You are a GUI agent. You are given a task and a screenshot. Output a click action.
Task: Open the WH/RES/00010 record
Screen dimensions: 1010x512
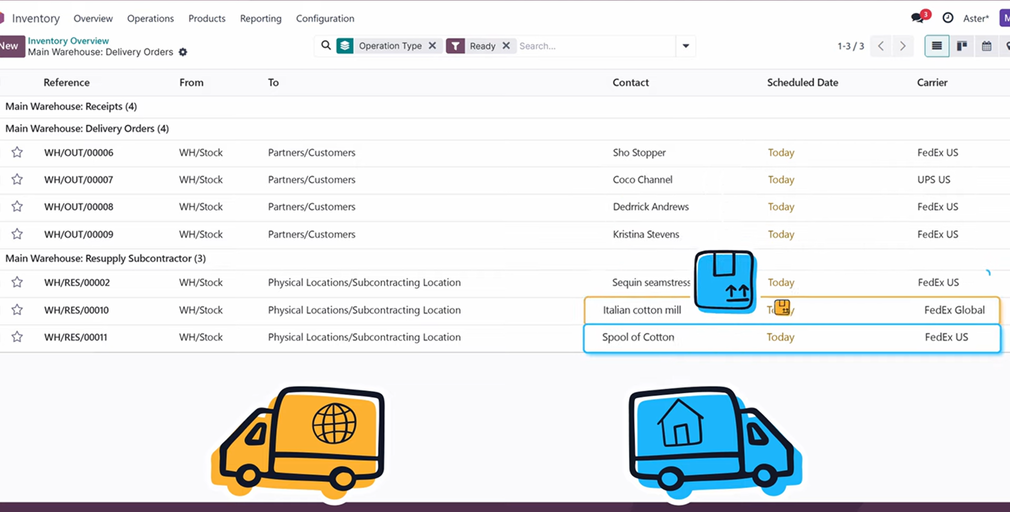point(77,310)
